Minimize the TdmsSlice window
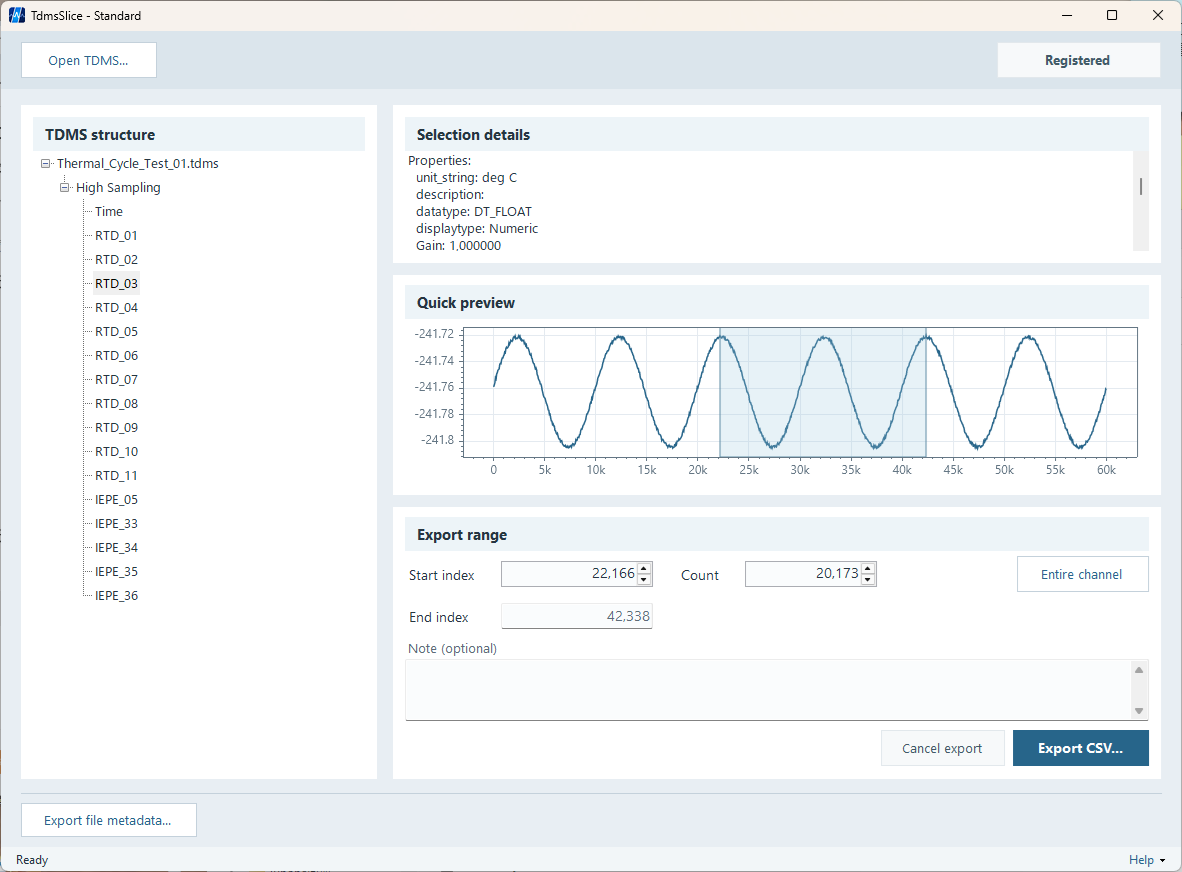 (x=1067, y=15)
